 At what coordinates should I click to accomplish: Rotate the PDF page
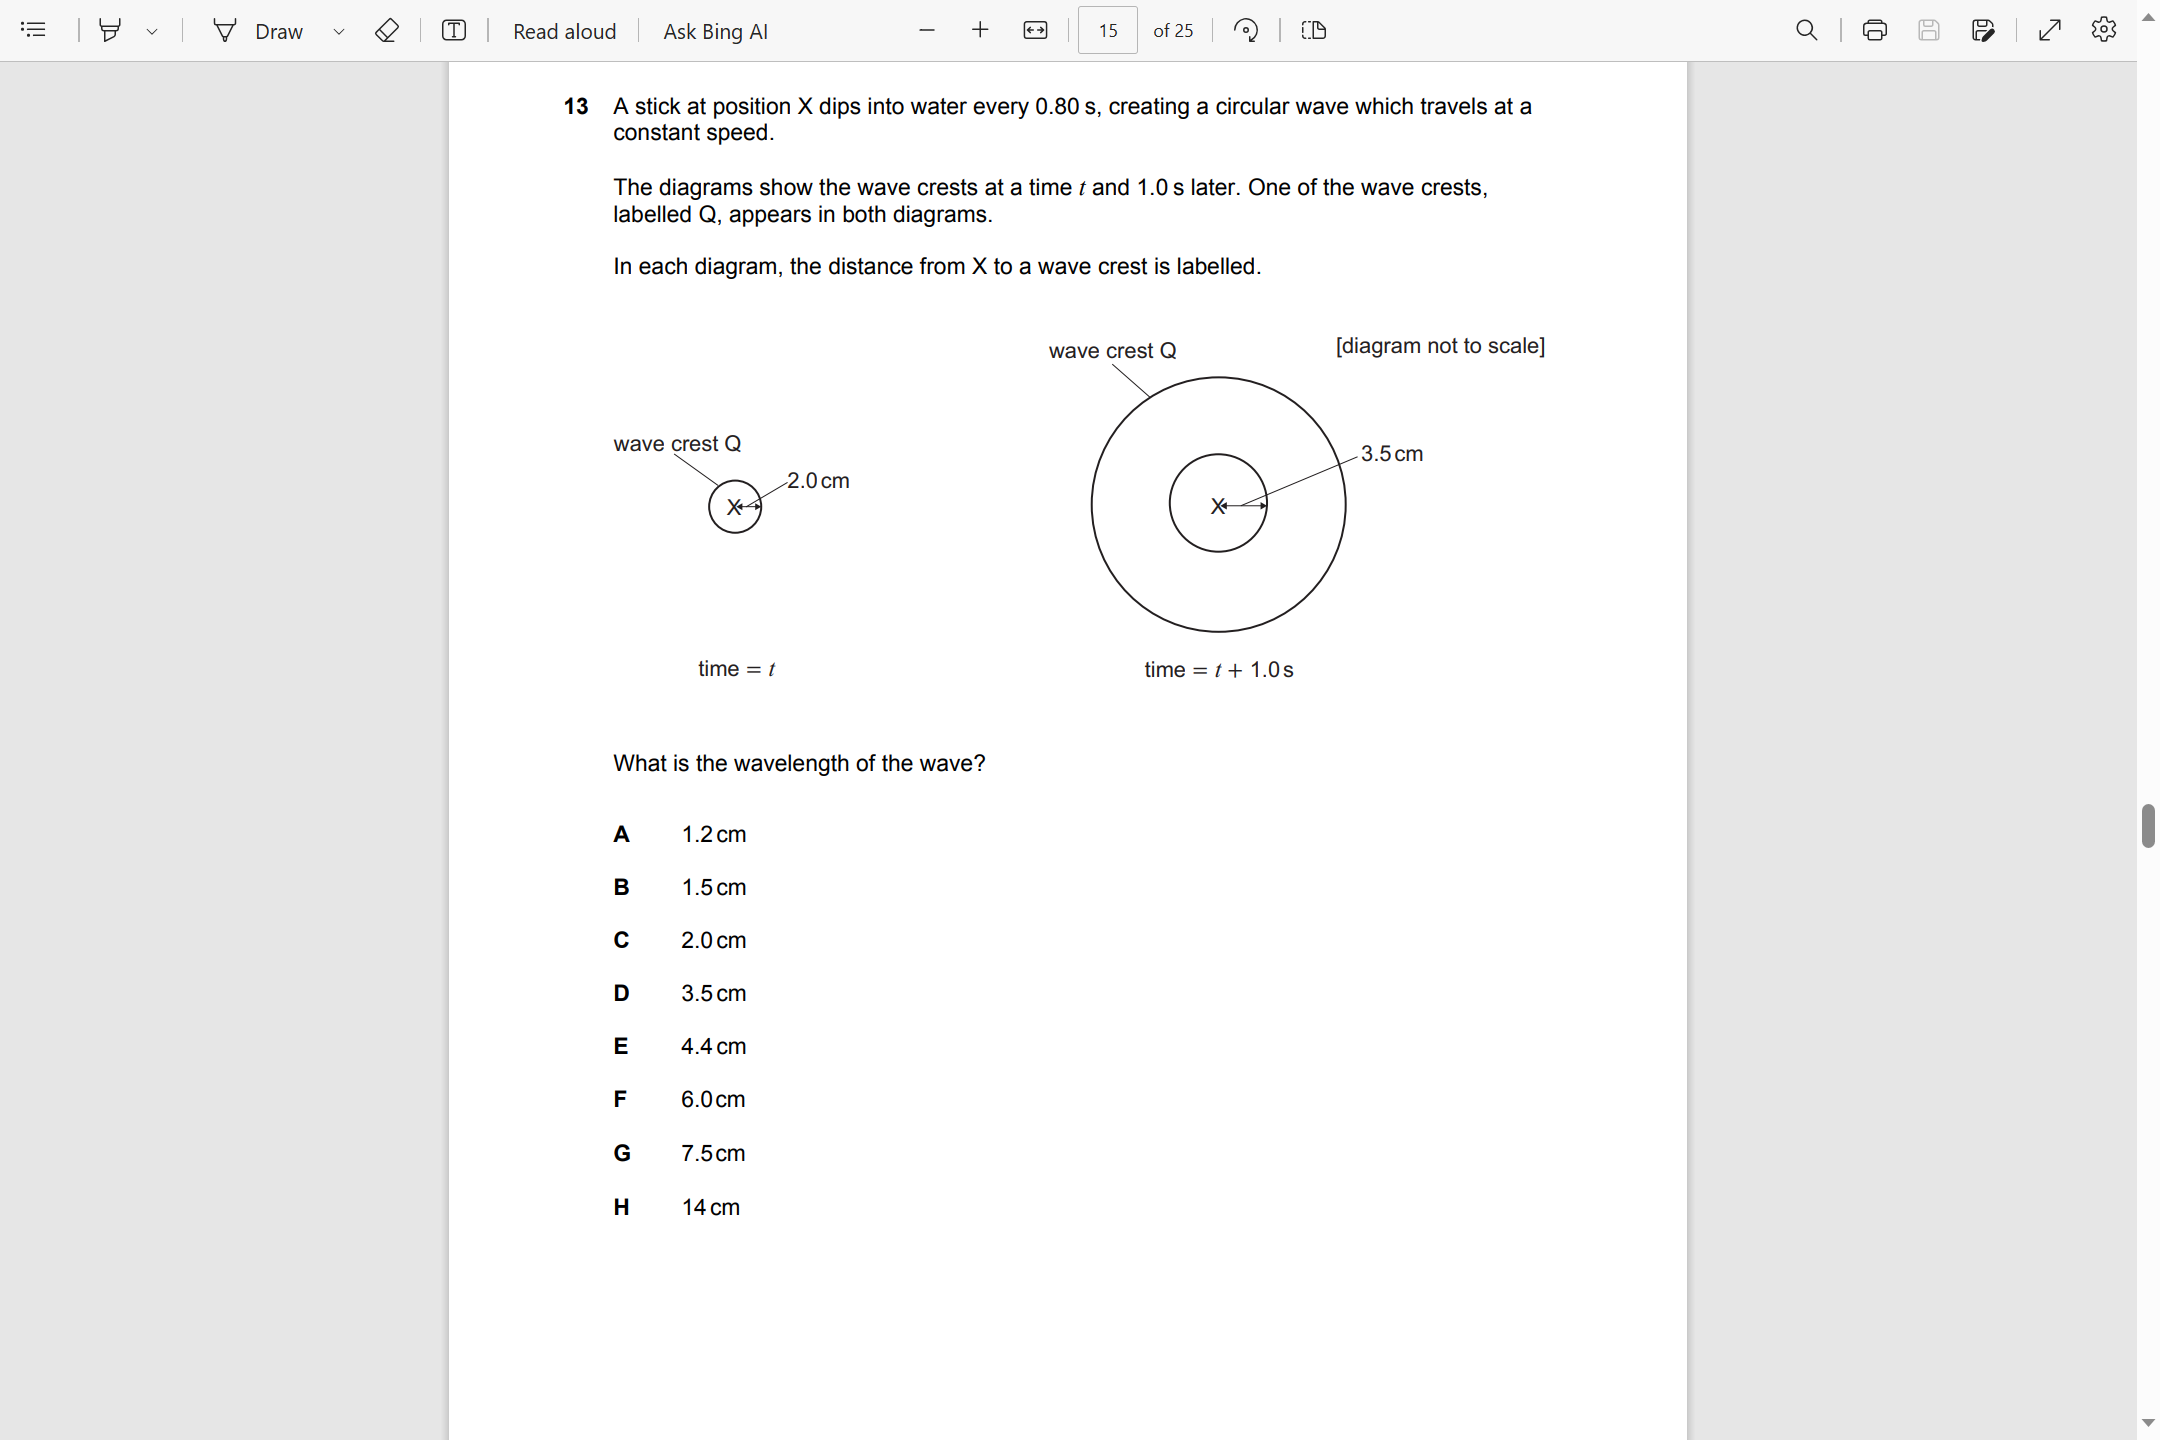(1246, 30)
